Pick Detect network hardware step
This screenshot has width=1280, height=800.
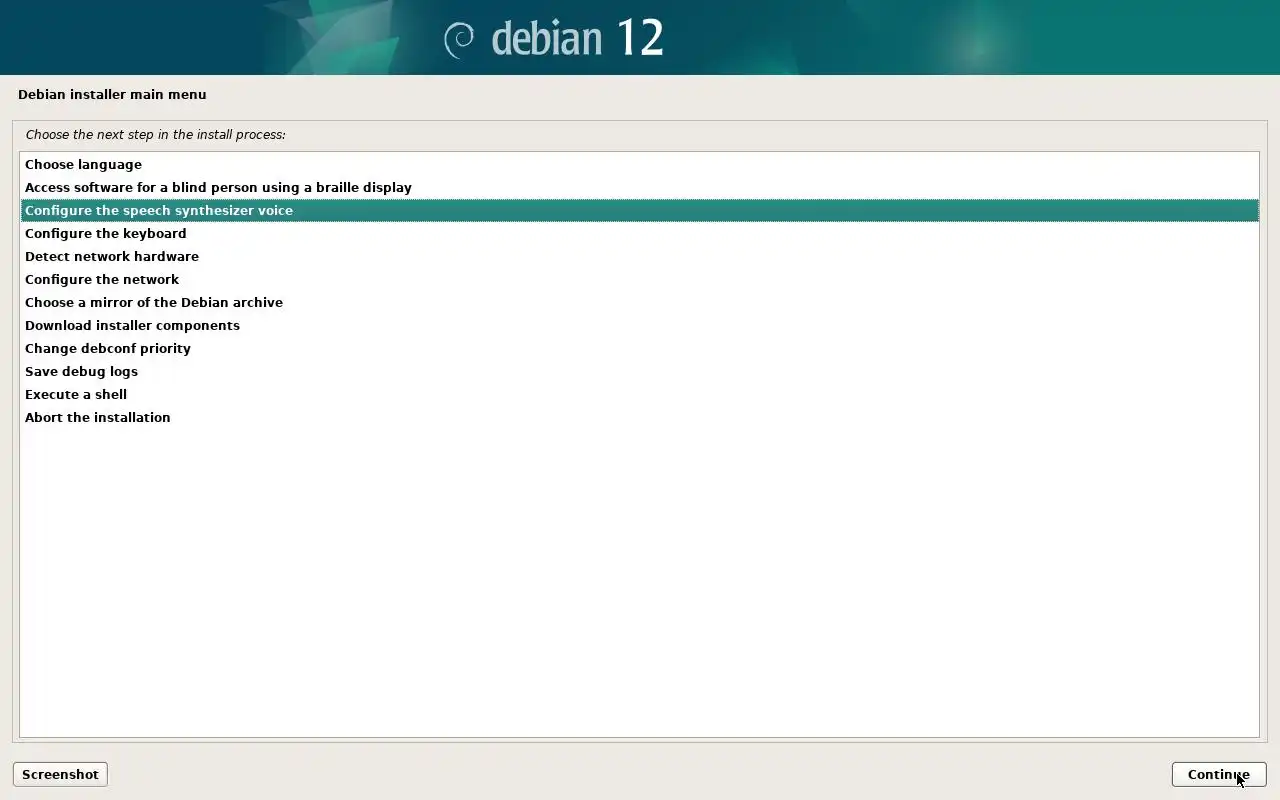point(639,256)
